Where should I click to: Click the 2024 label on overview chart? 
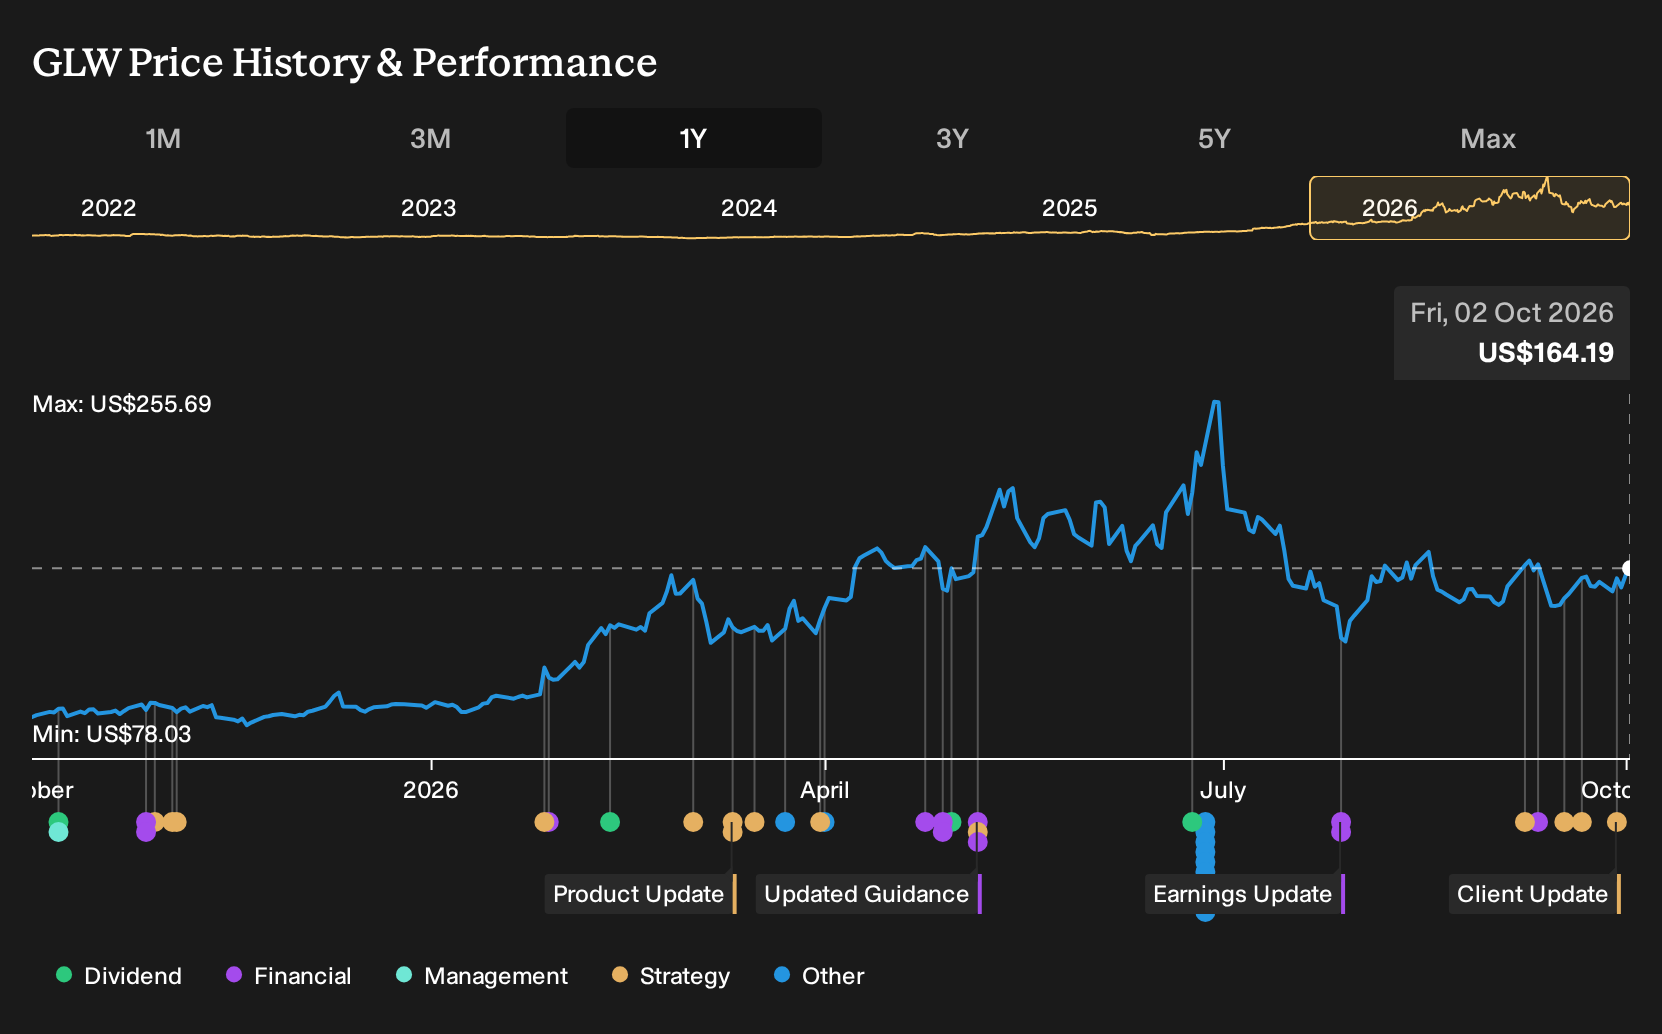(749, 208)
